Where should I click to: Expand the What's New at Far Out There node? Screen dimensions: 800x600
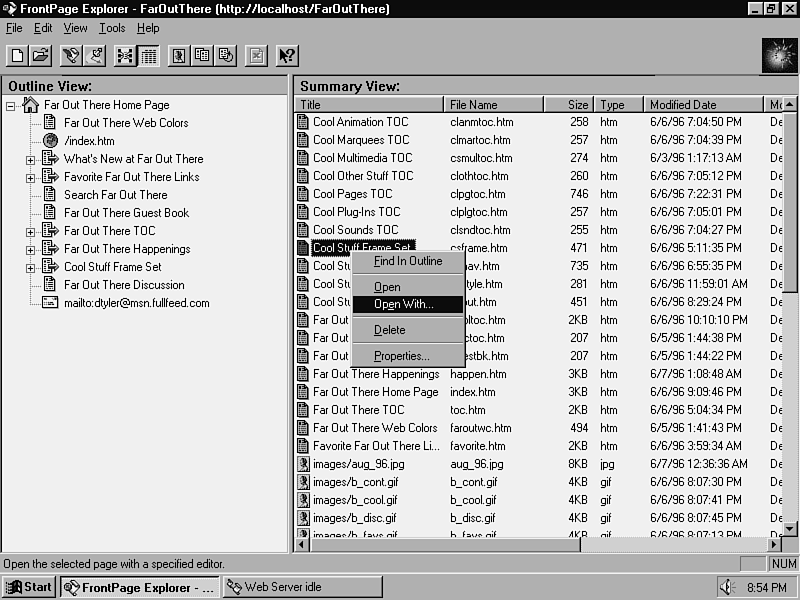30,160
